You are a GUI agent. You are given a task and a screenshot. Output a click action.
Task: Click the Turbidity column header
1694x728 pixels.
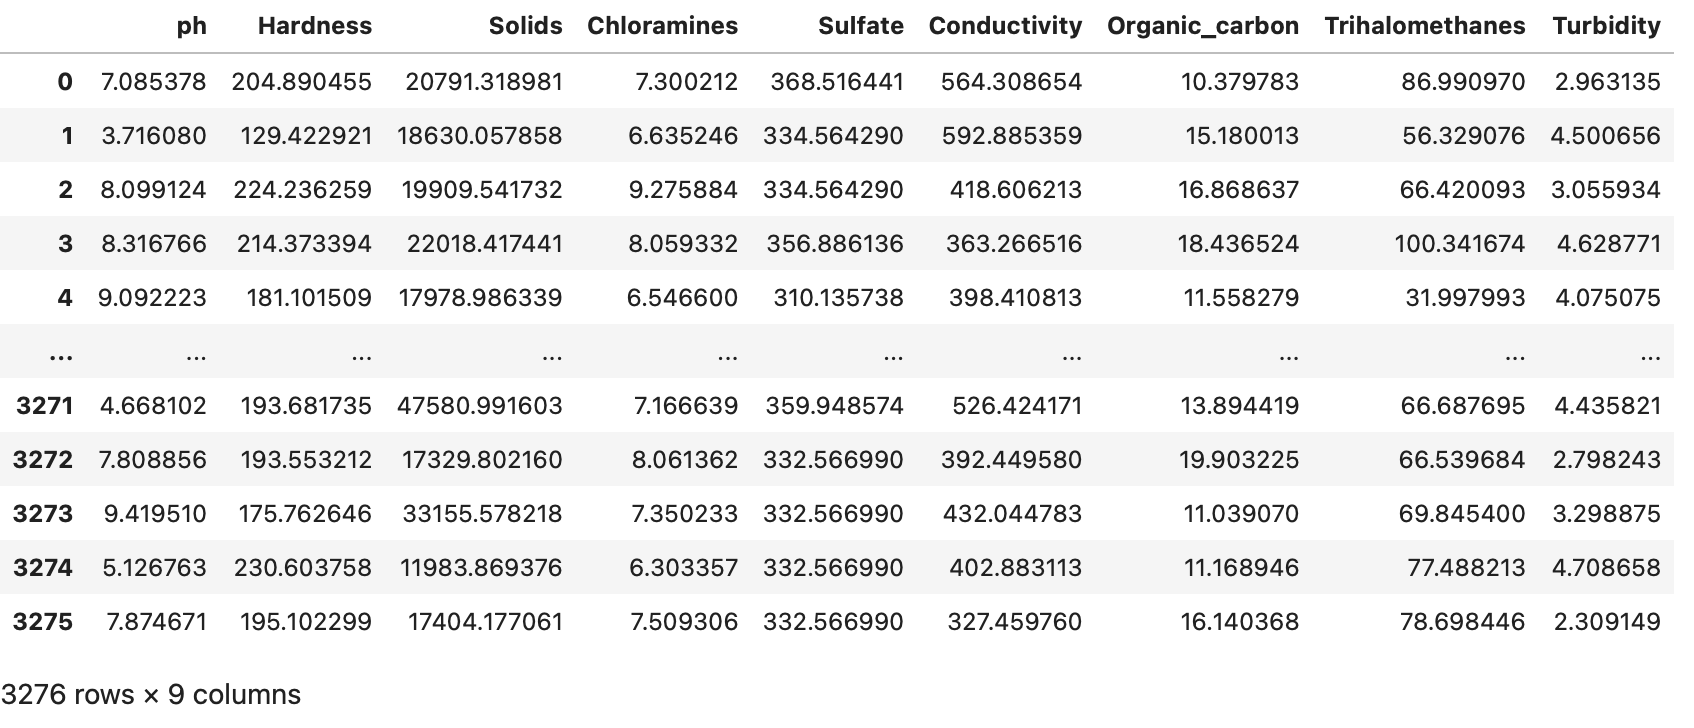(1606, 26)
